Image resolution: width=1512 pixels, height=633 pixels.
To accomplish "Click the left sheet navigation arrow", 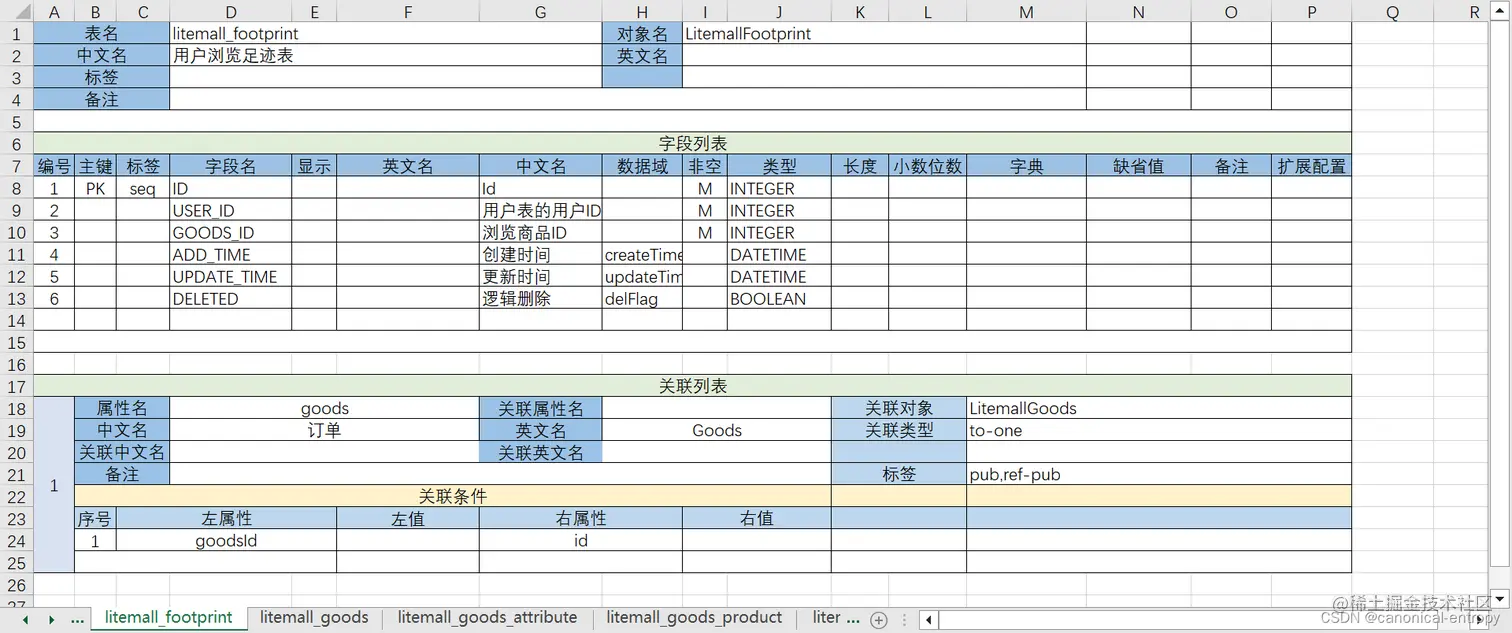I will coord(23,618).
